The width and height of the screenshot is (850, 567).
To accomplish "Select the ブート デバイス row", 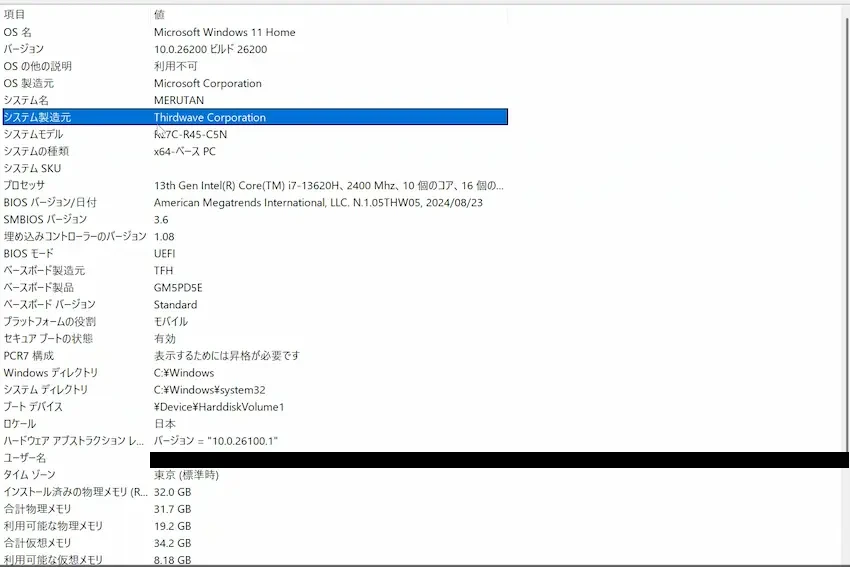I will coord(255,407).
